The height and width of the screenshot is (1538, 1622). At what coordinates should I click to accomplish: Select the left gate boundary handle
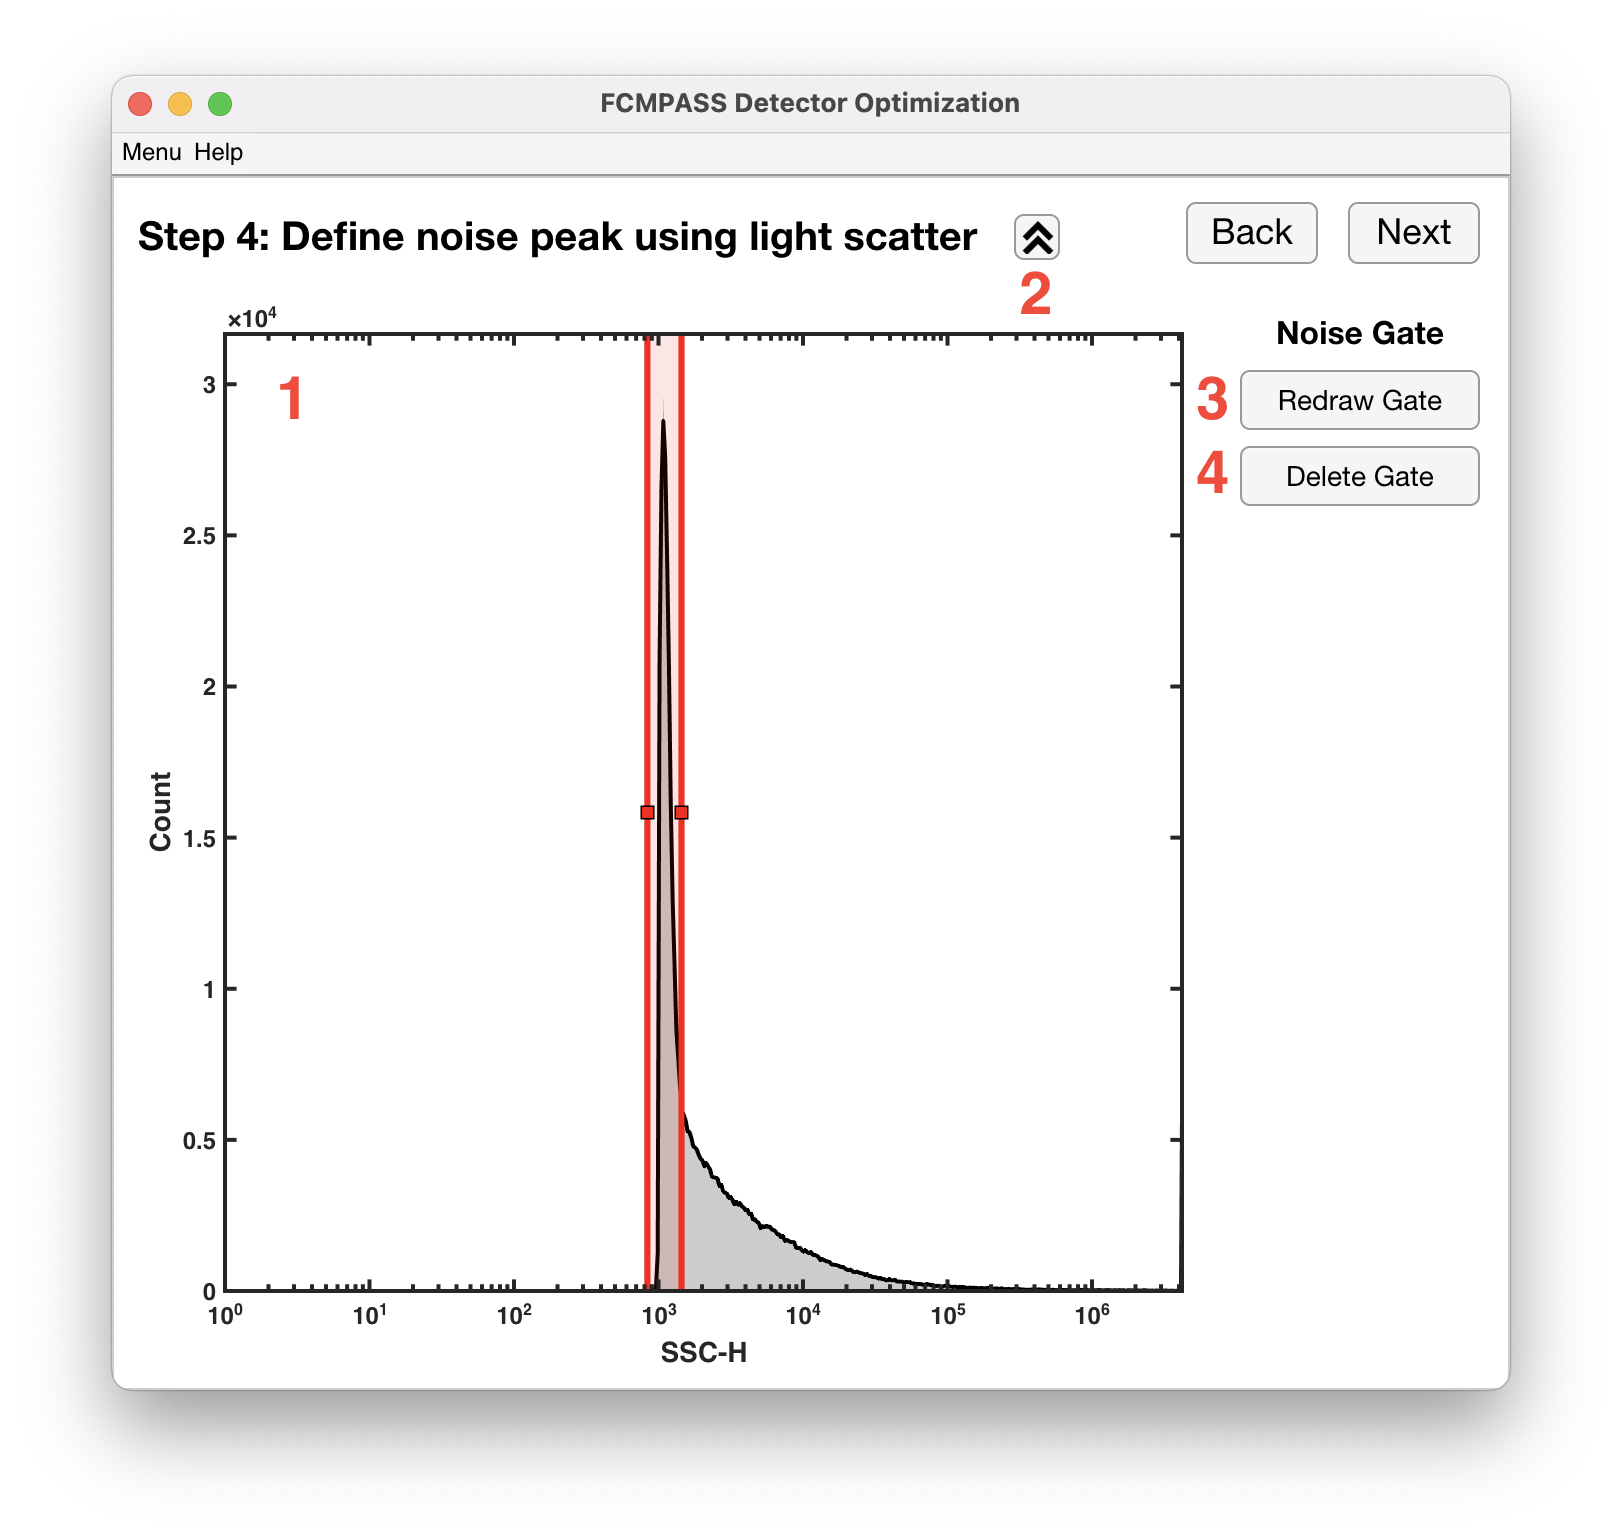point(647,812)
